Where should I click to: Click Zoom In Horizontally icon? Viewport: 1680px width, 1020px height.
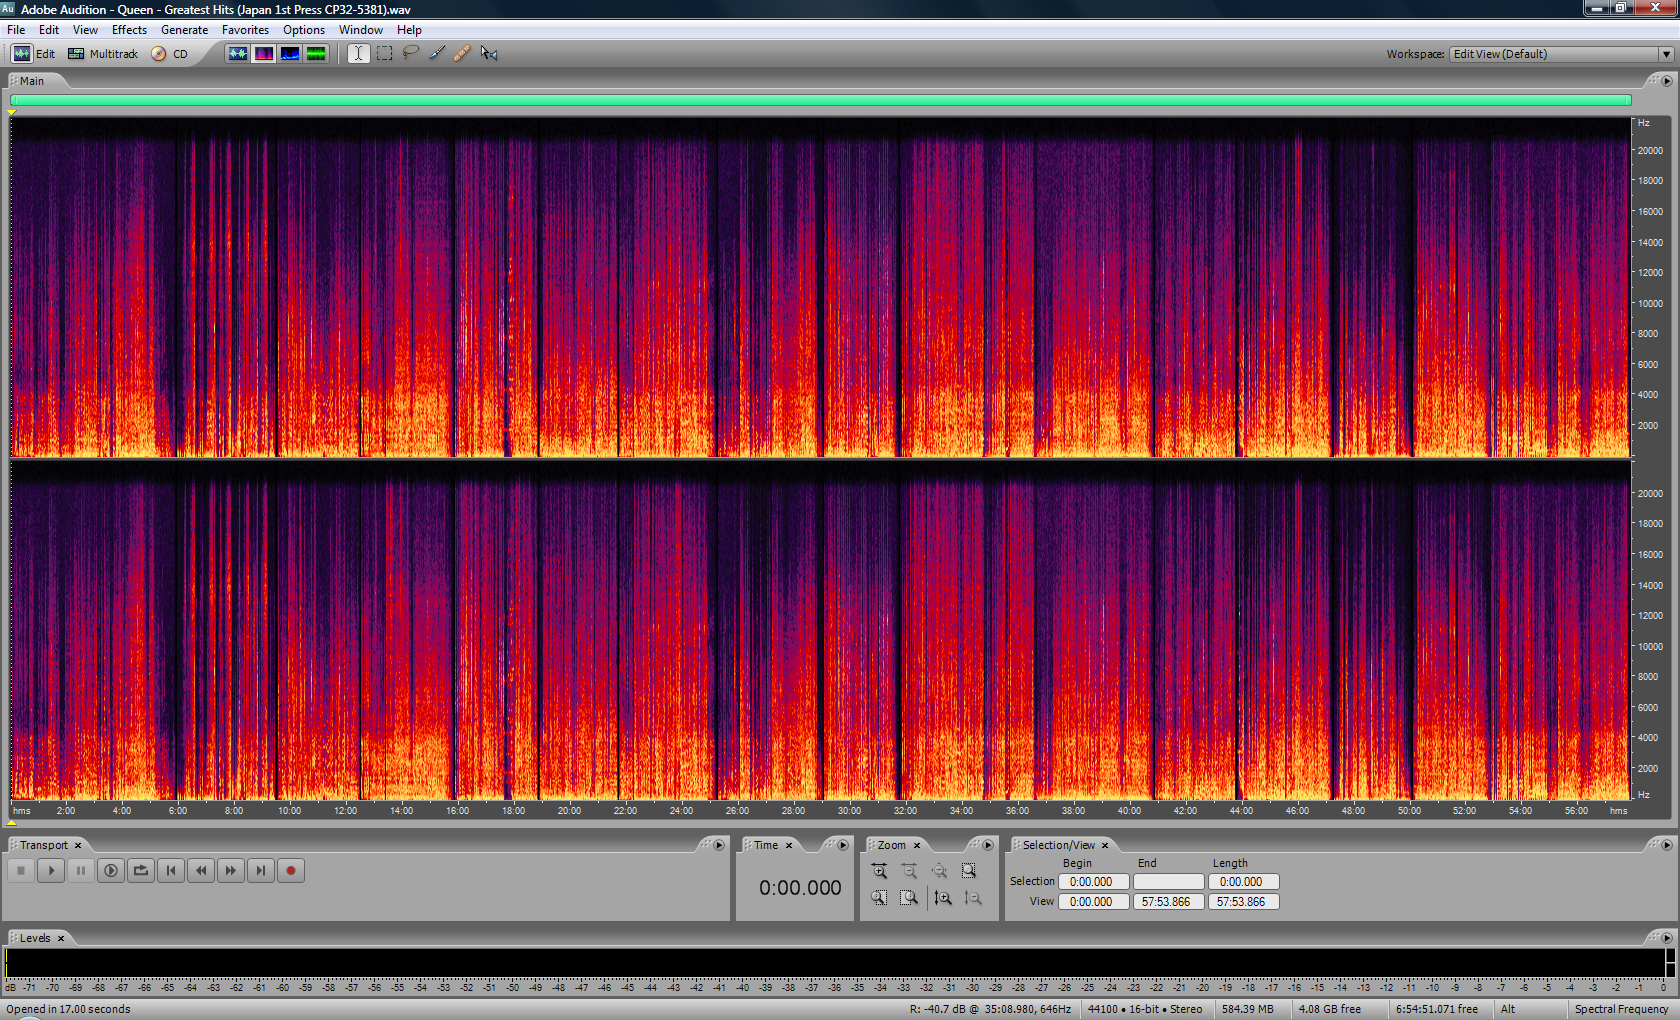click(x=879, y=871)
